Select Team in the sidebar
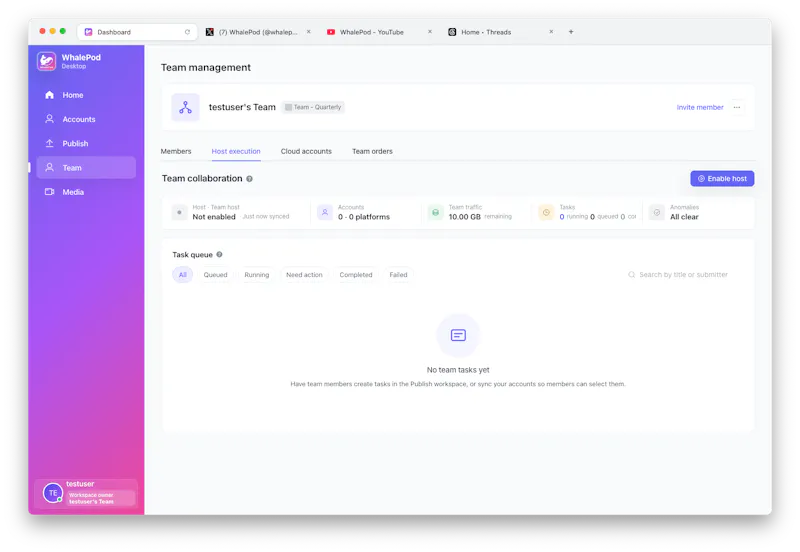 [x=86, y=167]
